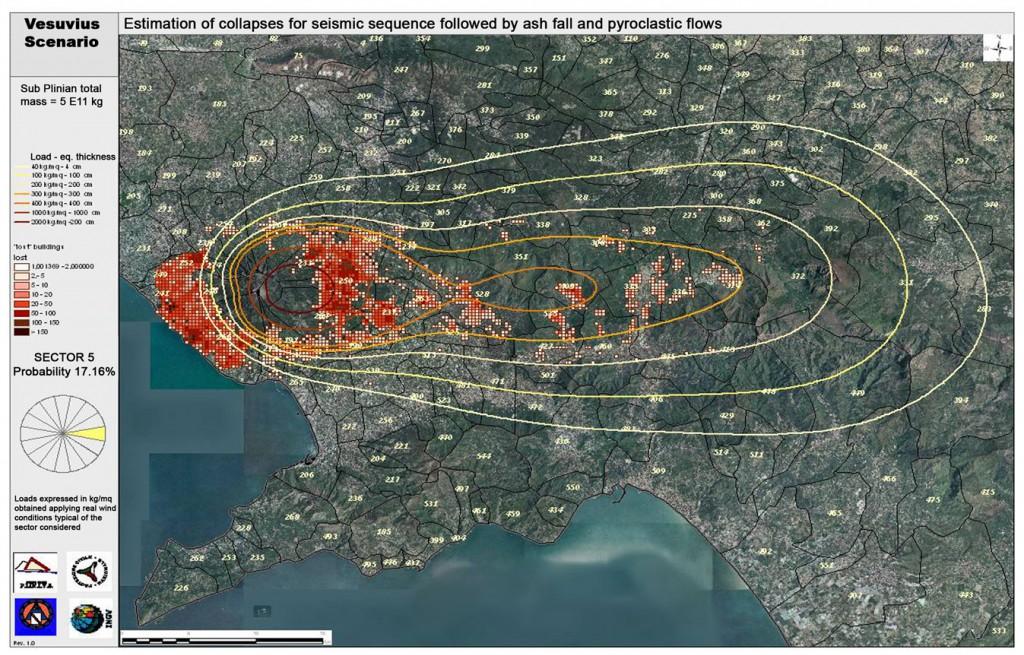Click the Sub Plinian total mass text
This screenshot has height=655, width=1024.
point(59,95)
